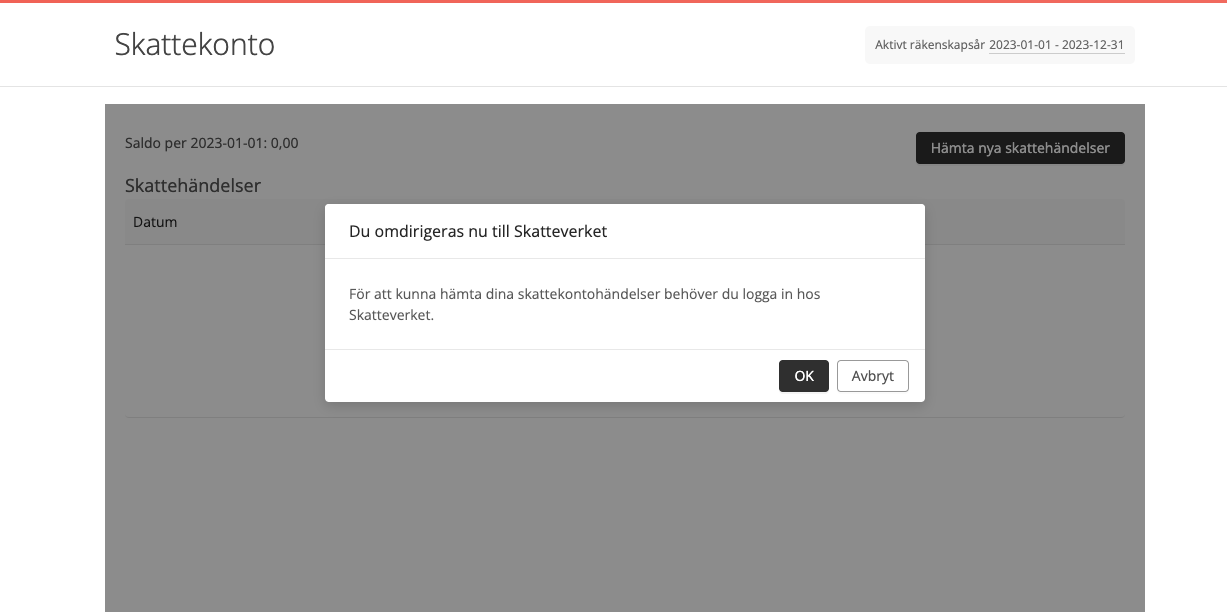Select the Datum column header

155,222
